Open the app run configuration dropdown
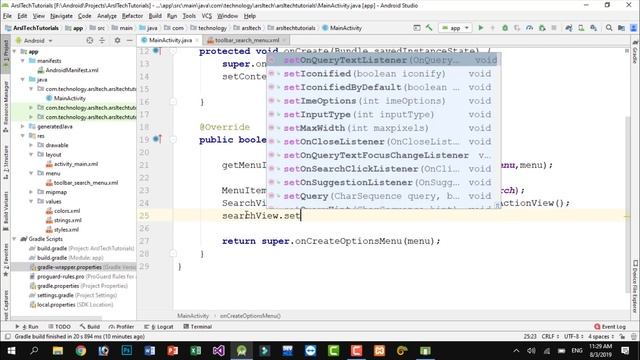Image resolution: width=640 pixels, height=360 pixels. [x=456, y=28]
